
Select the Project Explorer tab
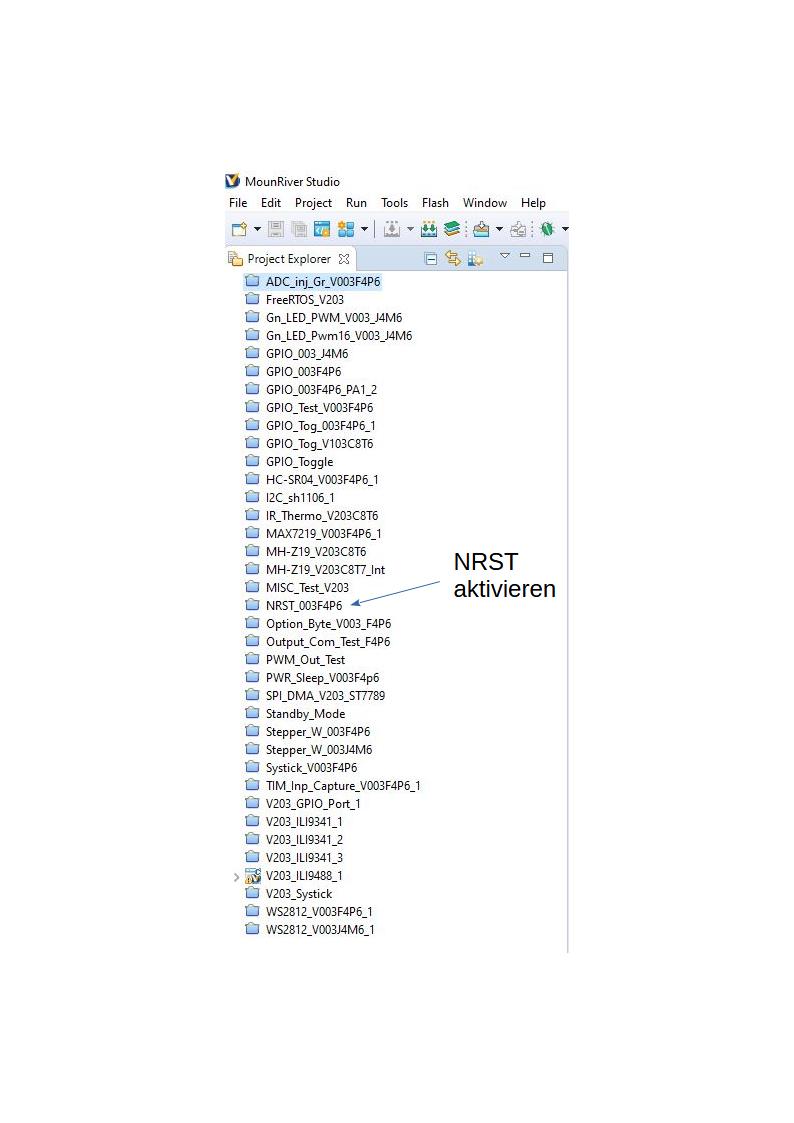(289, 259)
